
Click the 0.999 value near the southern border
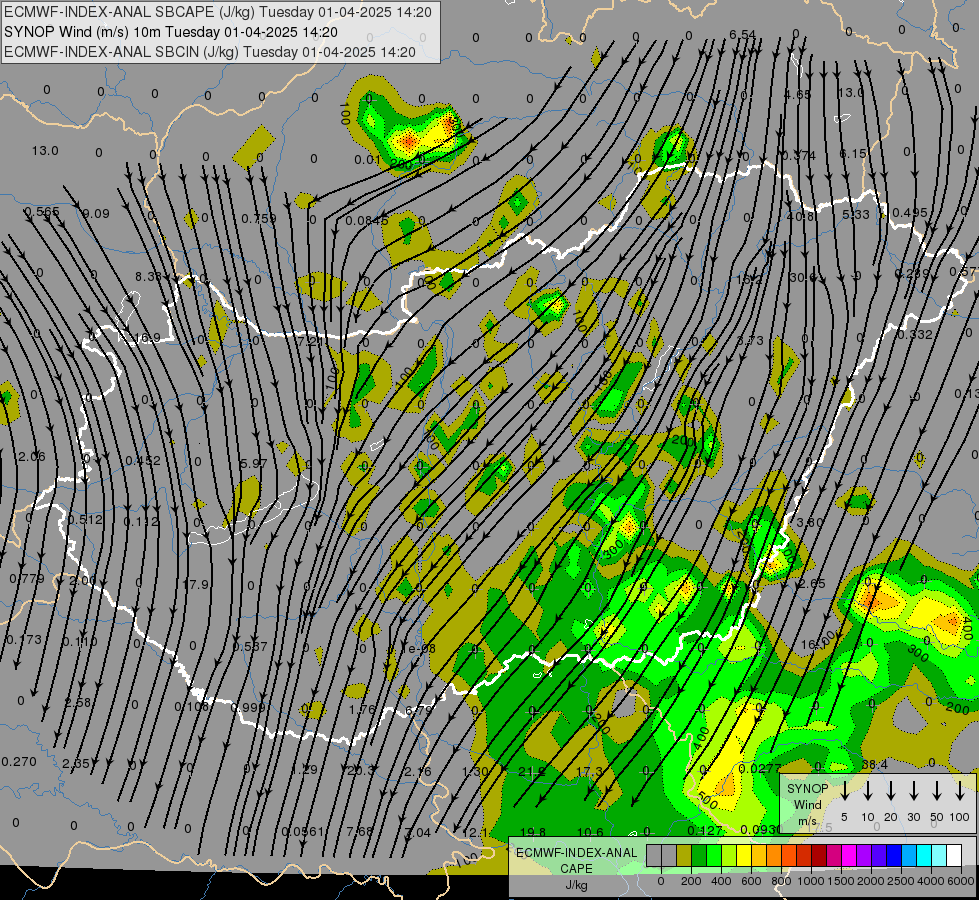click(x=248, y=708)
